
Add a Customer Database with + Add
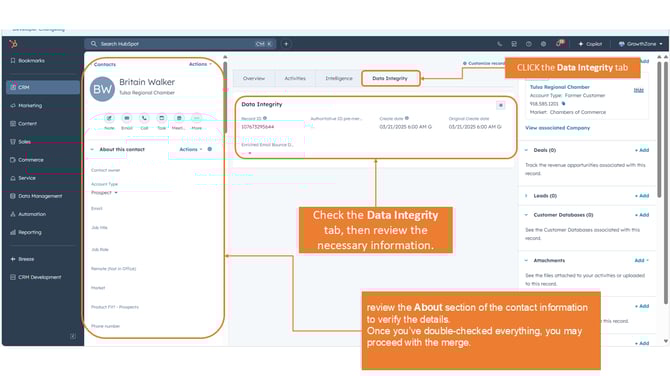tap(642, 215)
